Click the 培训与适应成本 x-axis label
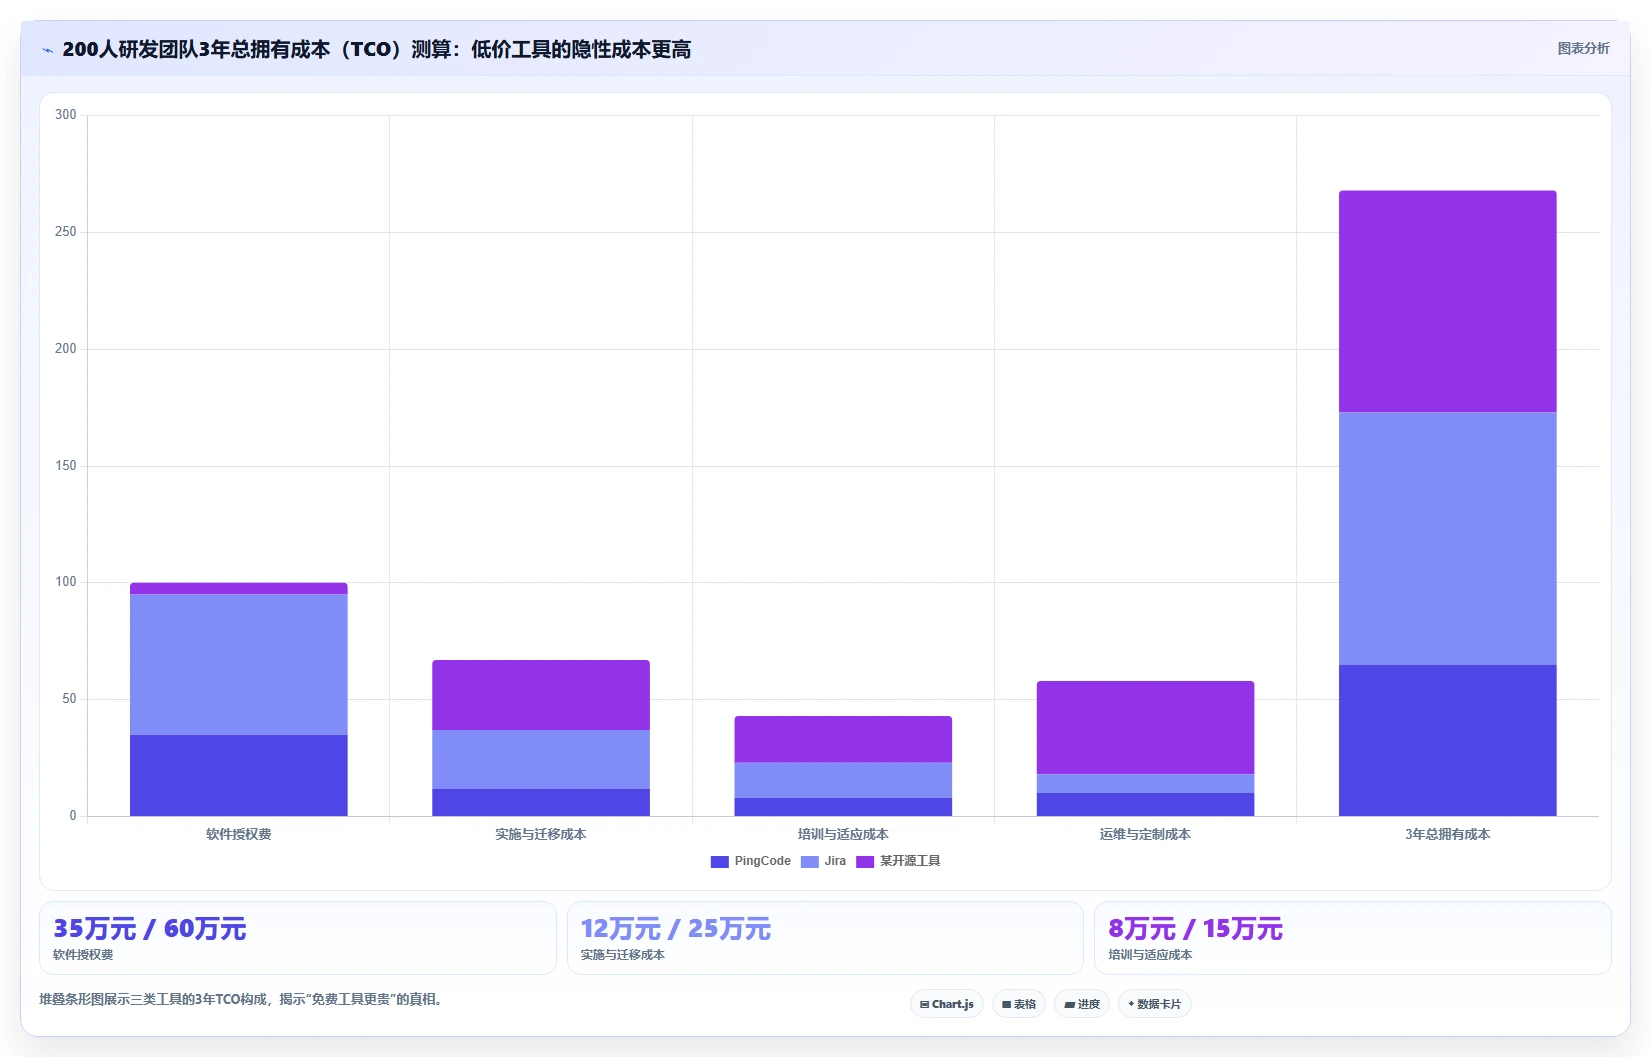 pyautogui.click(x=843, y=834)
